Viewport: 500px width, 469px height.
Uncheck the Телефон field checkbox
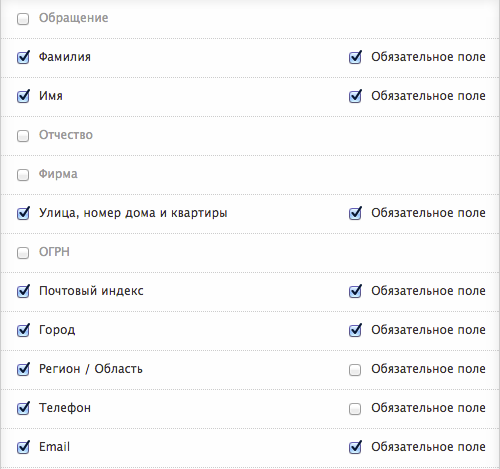tap(23, 409)
